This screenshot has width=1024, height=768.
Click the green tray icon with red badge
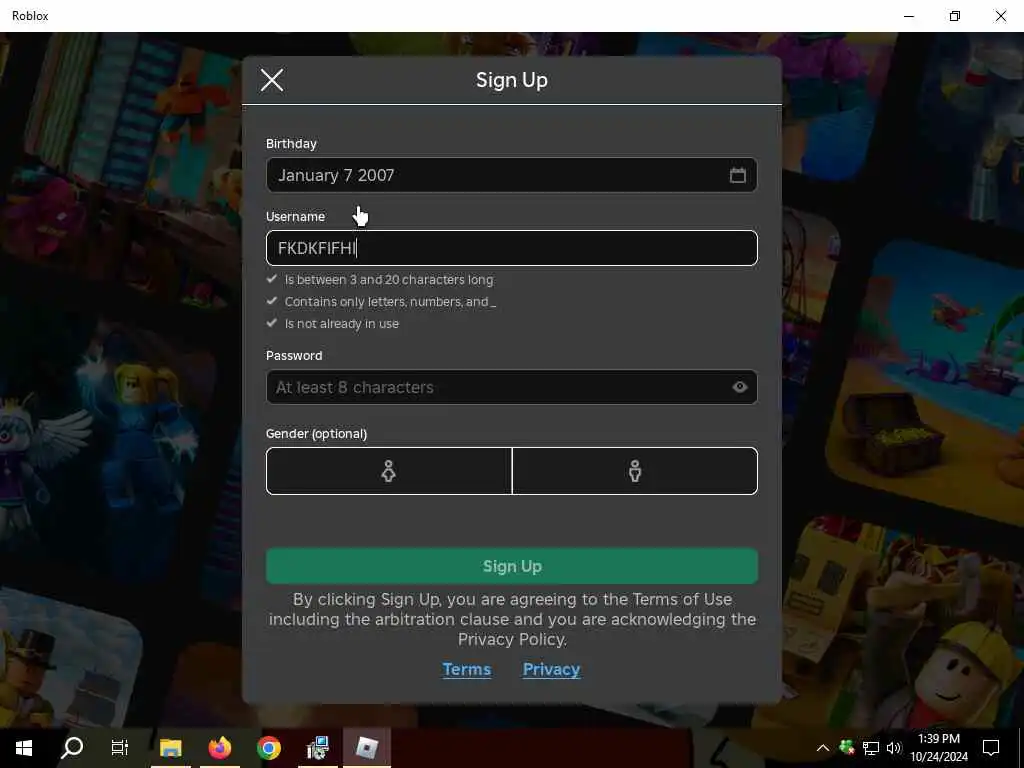click(x=847, y=748)
